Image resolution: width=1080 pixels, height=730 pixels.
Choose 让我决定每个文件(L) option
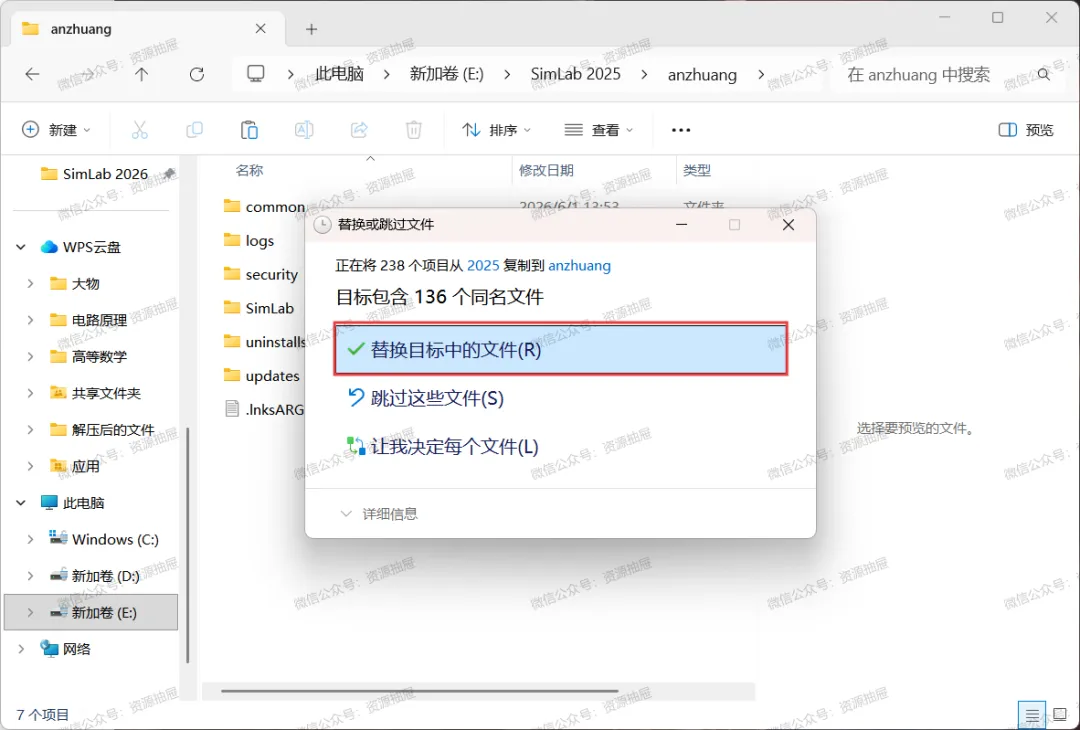pyautogui.click(x=443, y=446)
